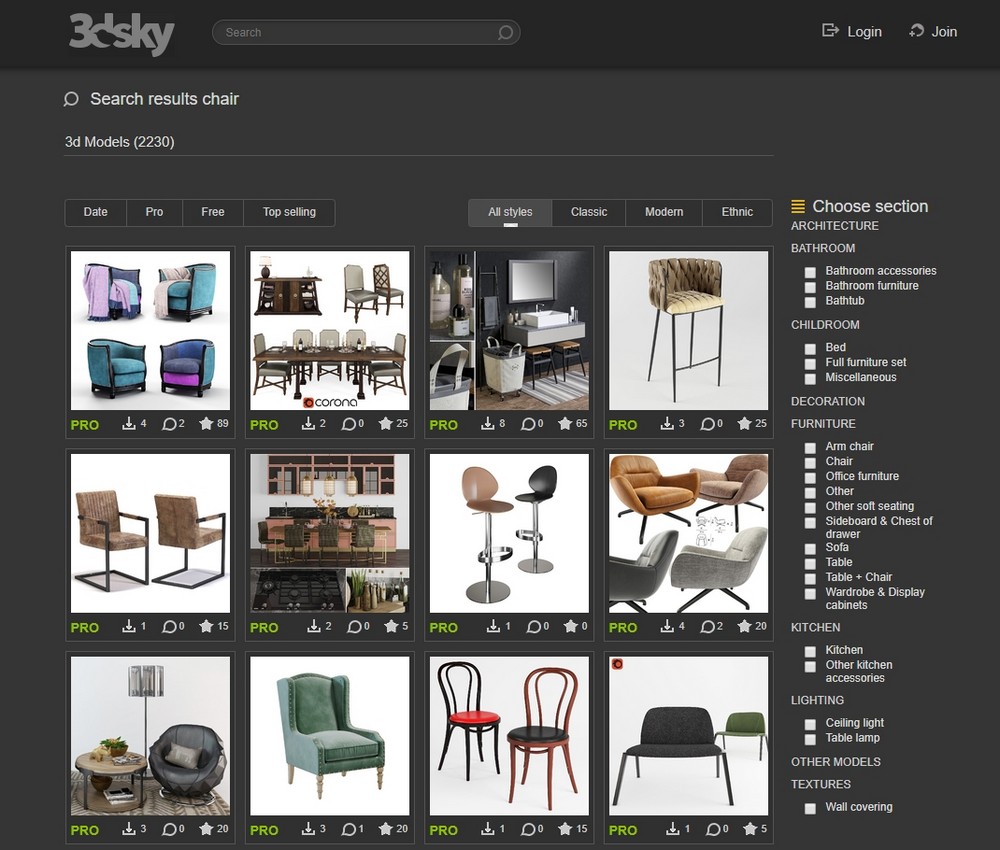
Task: Click the Top selling filter button
Action: (289, 212)
